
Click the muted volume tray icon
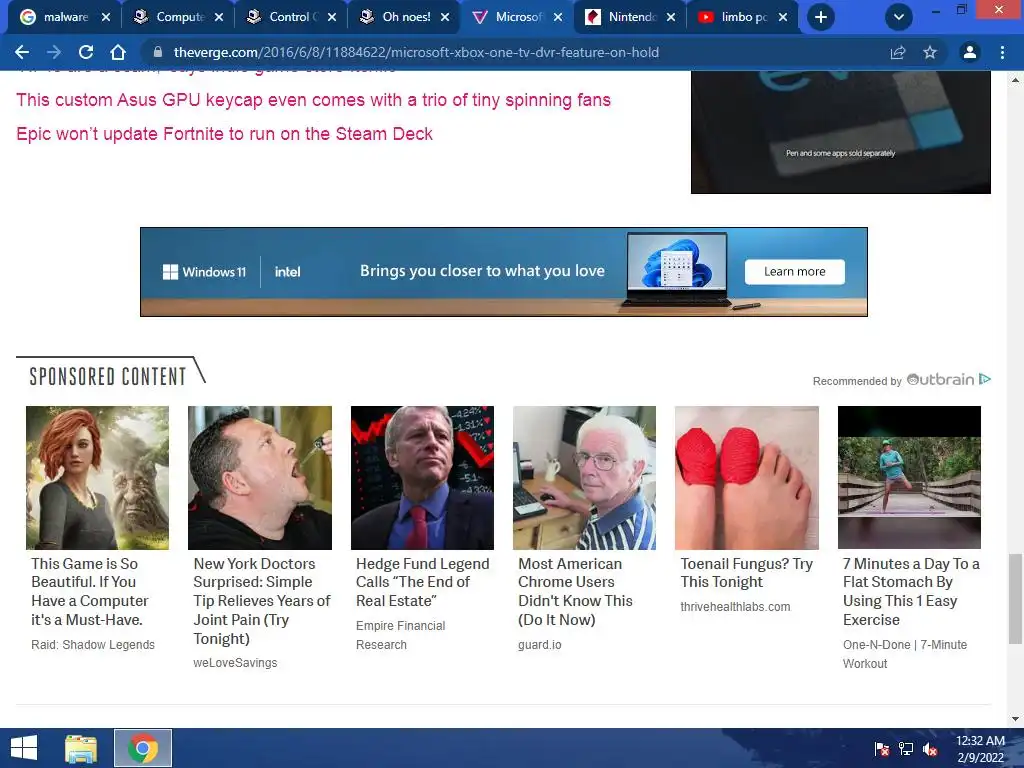[930, 748]
